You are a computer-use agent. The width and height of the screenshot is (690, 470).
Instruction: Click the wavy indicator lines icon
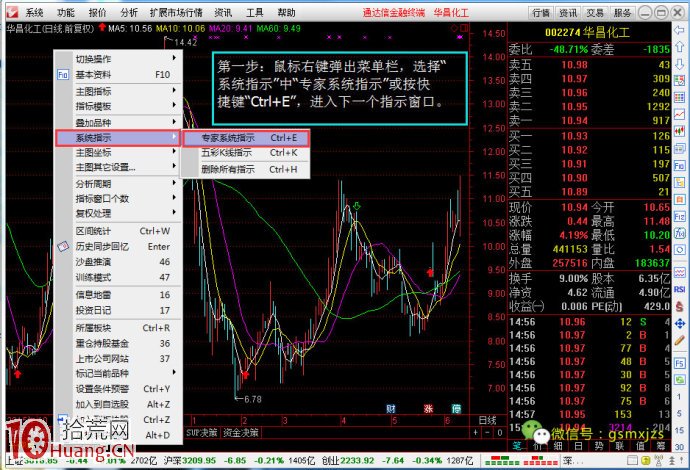(x=679, y=273)
